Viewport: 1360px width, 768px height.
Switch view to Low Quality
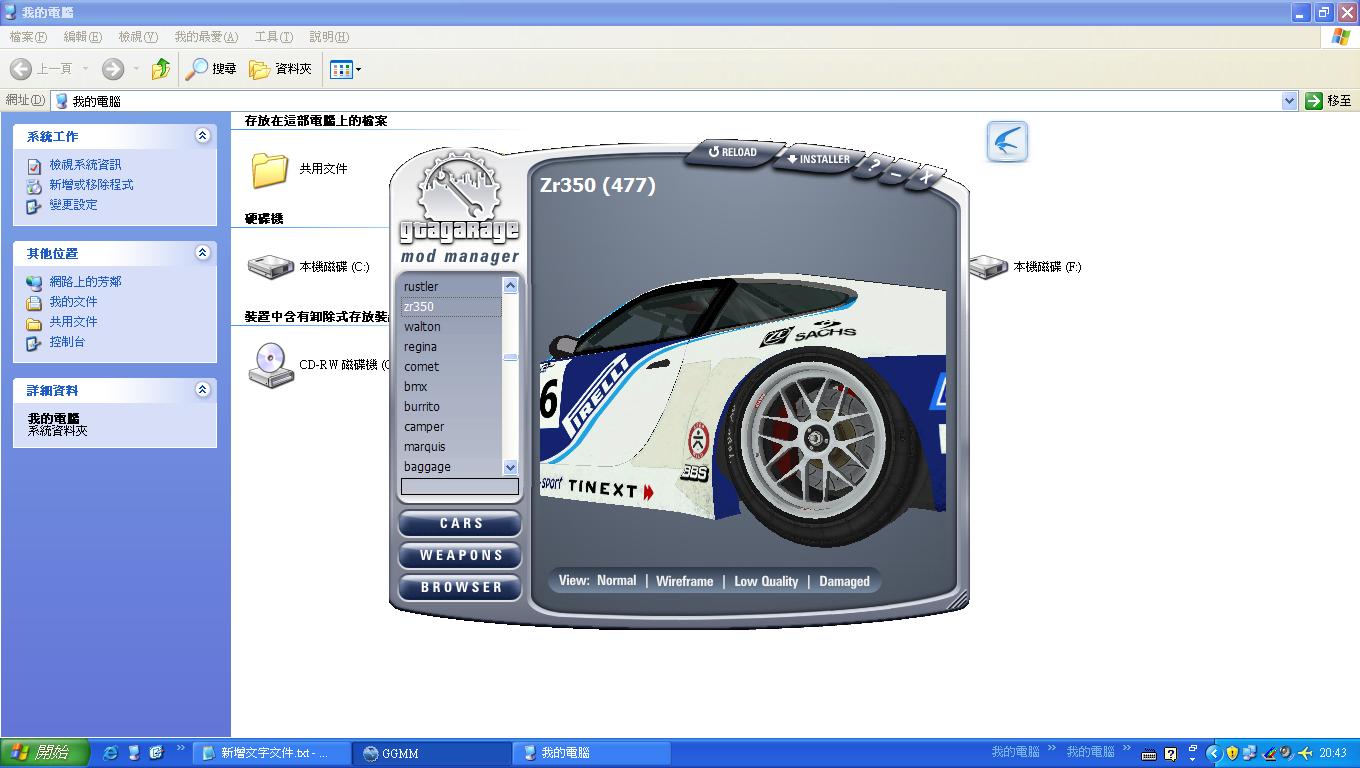pyautogui.click(x=766, y=581)
